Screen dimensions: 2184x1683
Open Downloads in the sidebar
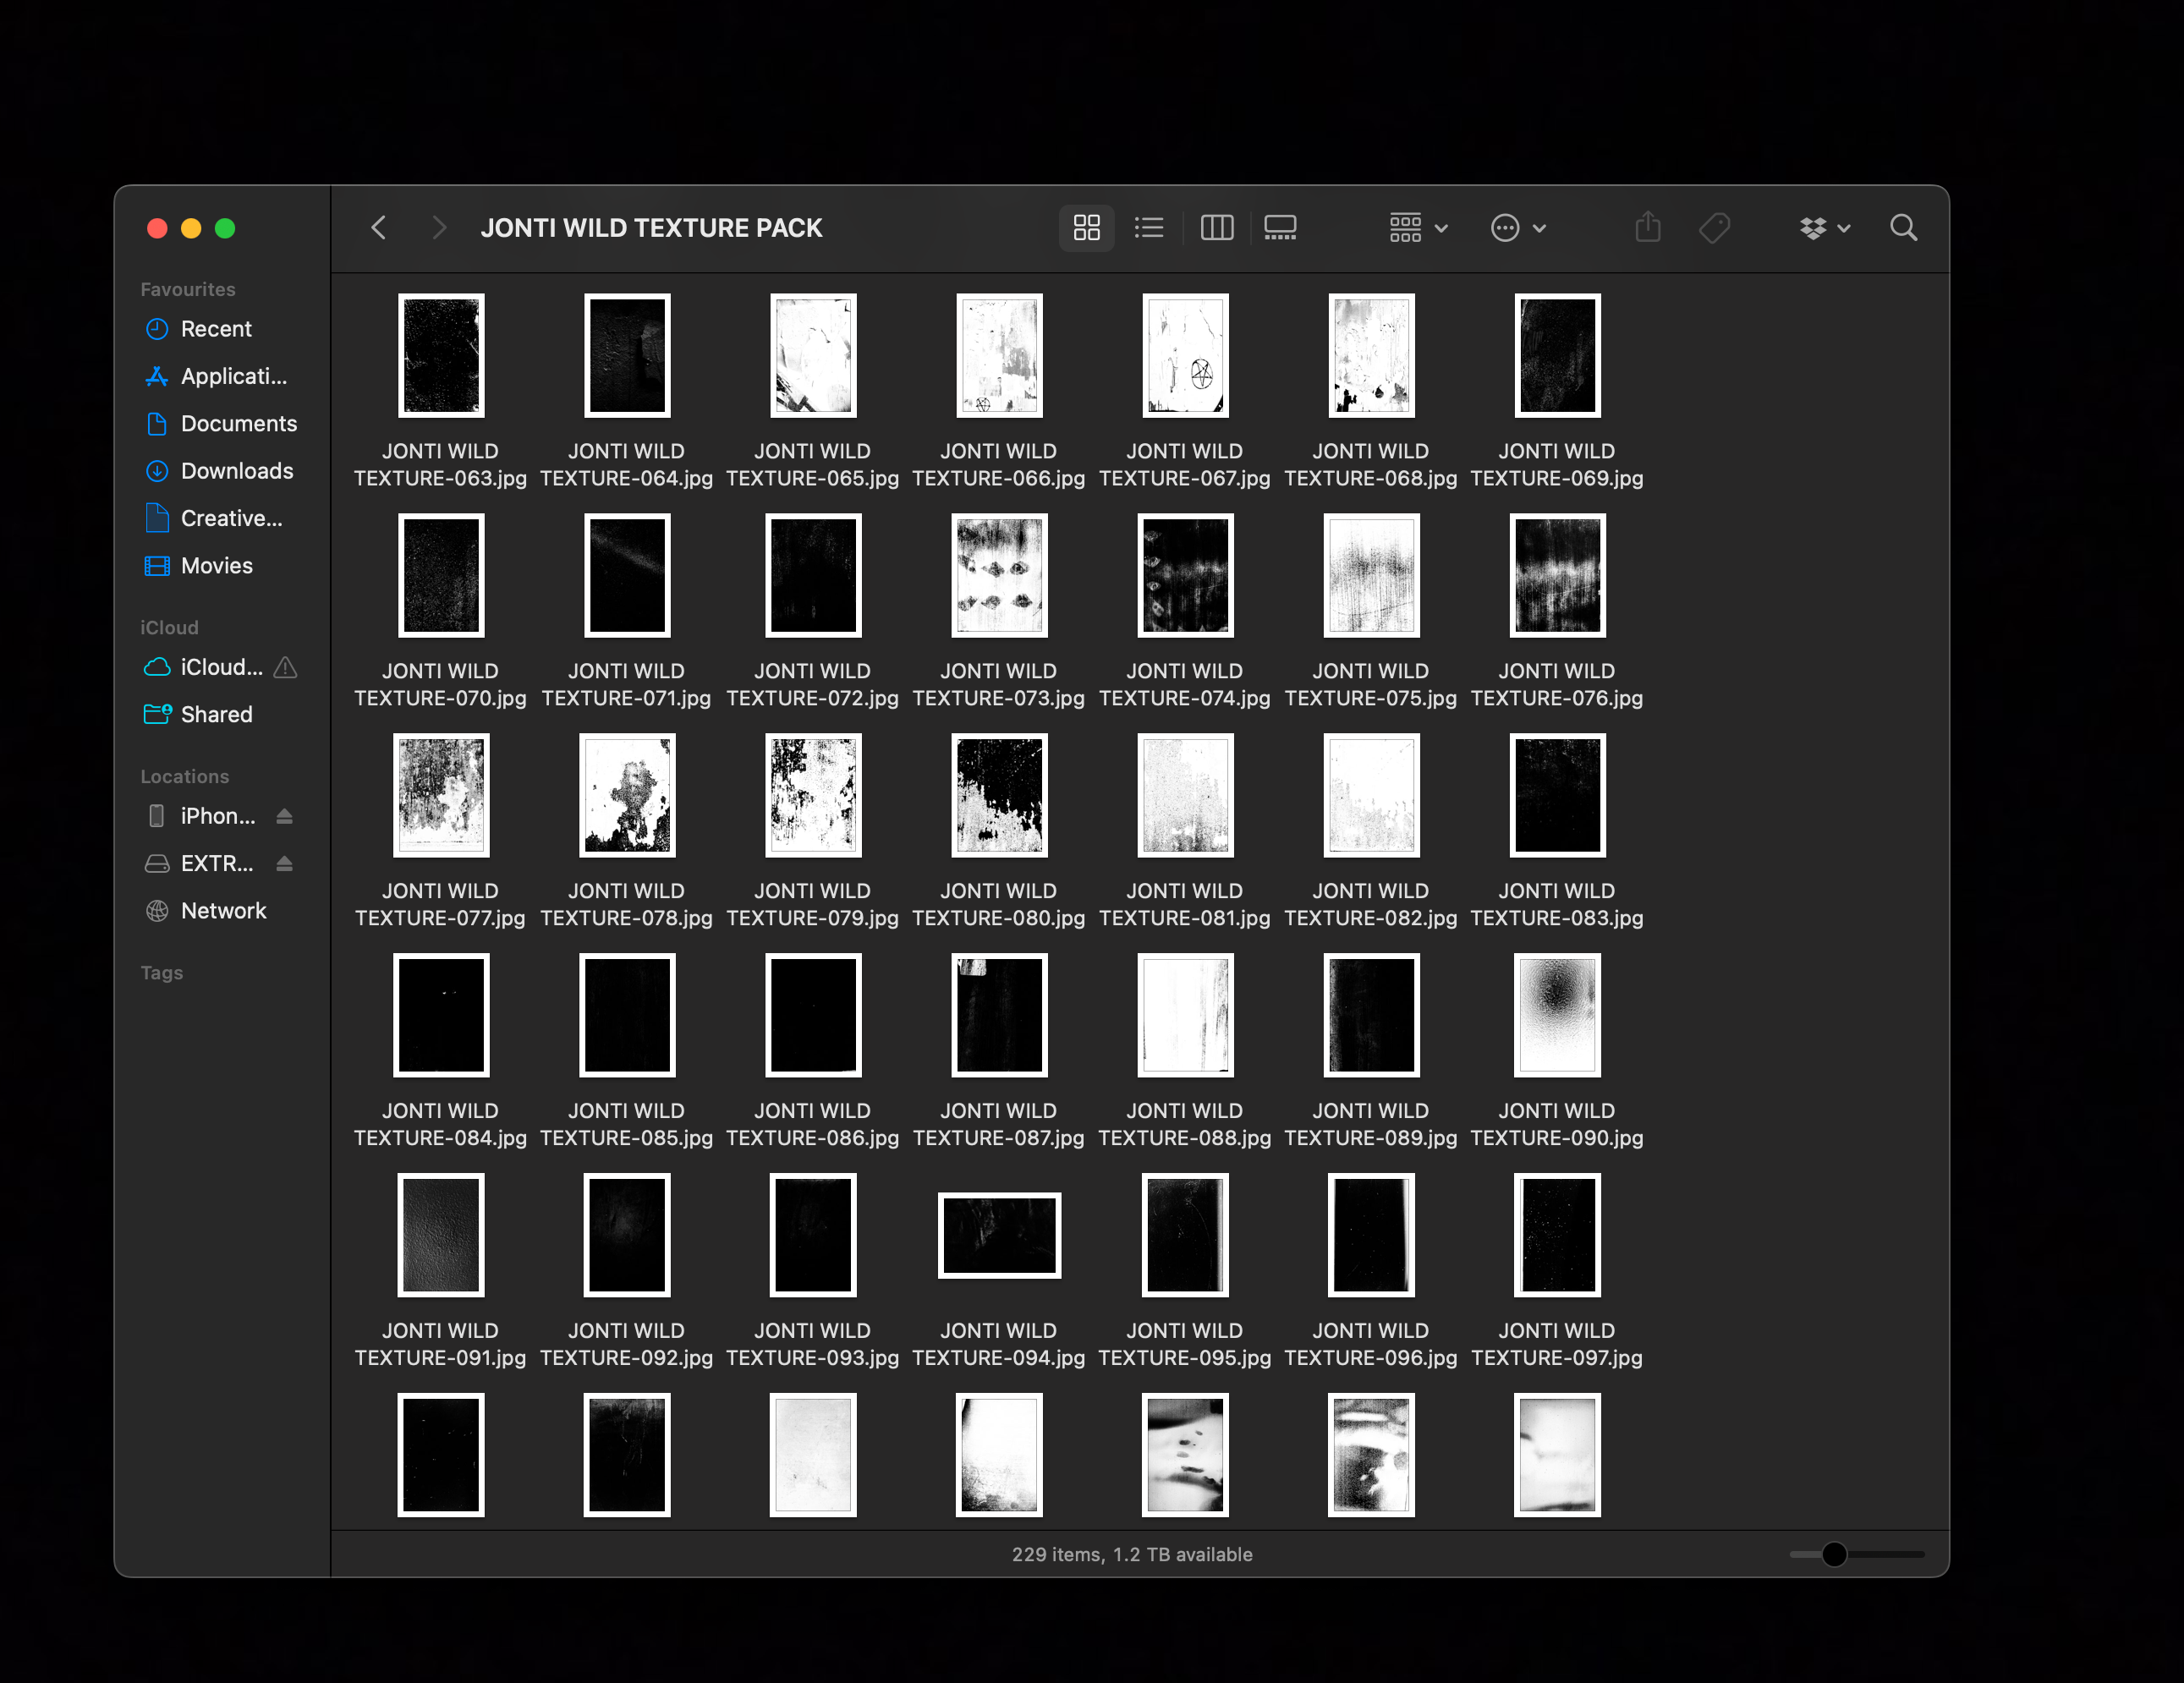[236, 471]
